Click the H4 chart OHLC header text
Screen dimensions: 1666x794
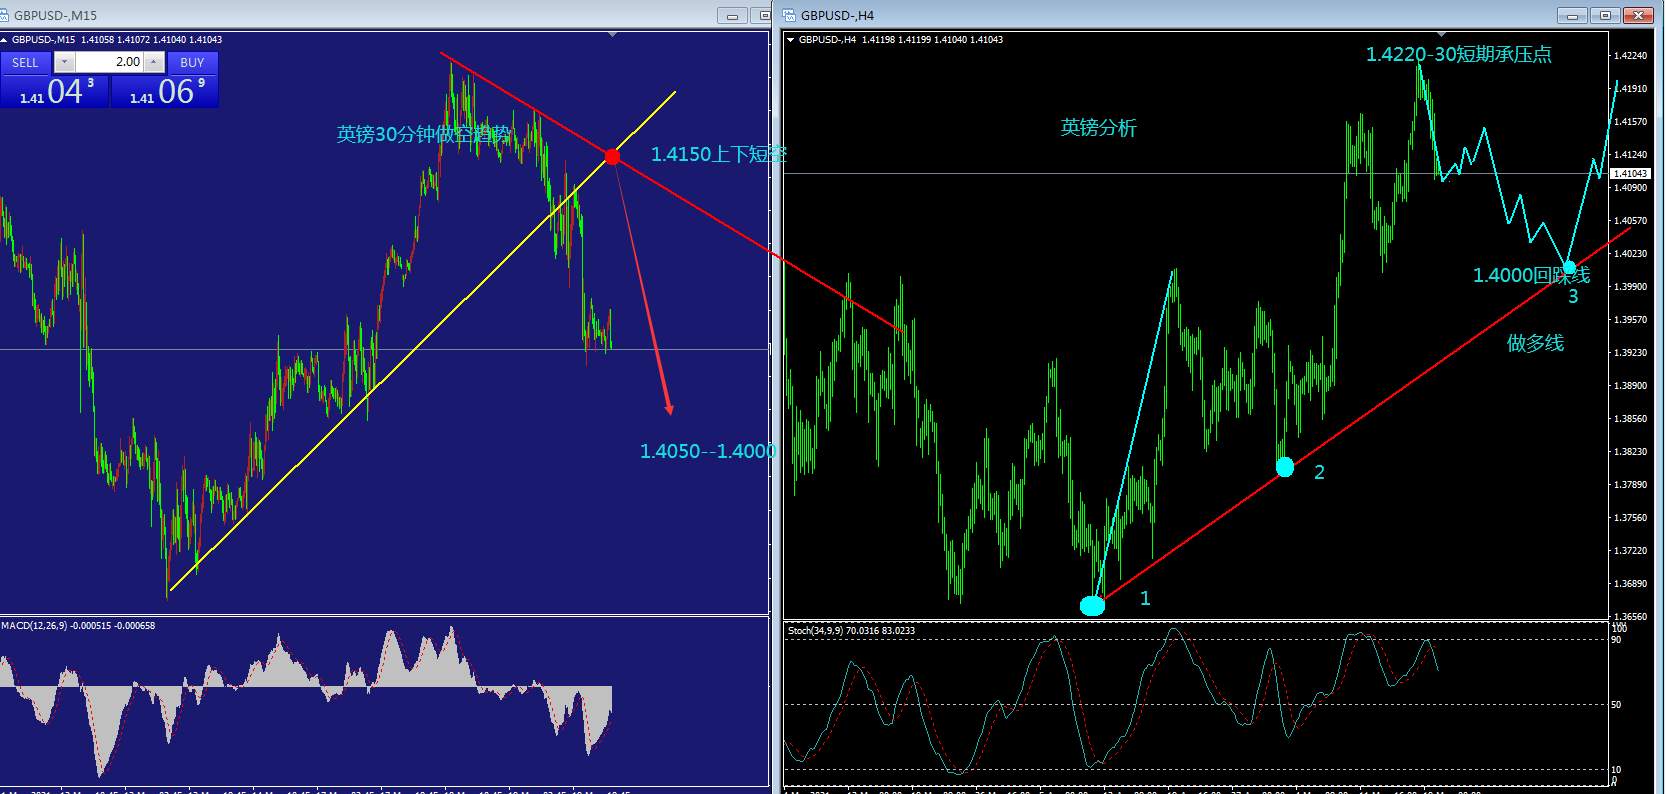coord(901,40)
